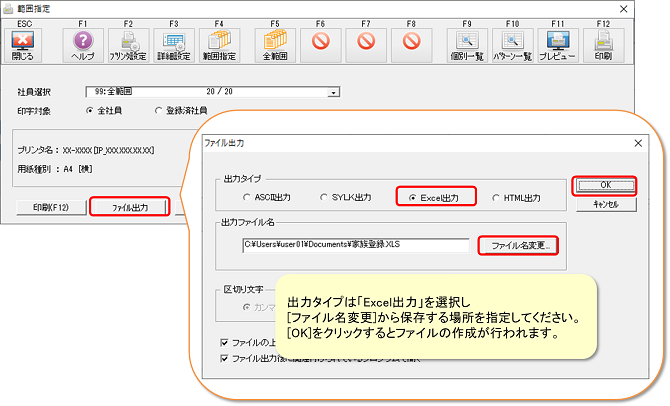Click the 閉じる (close) toolbar icon
670x406 pixels.
tap(23, 43)
